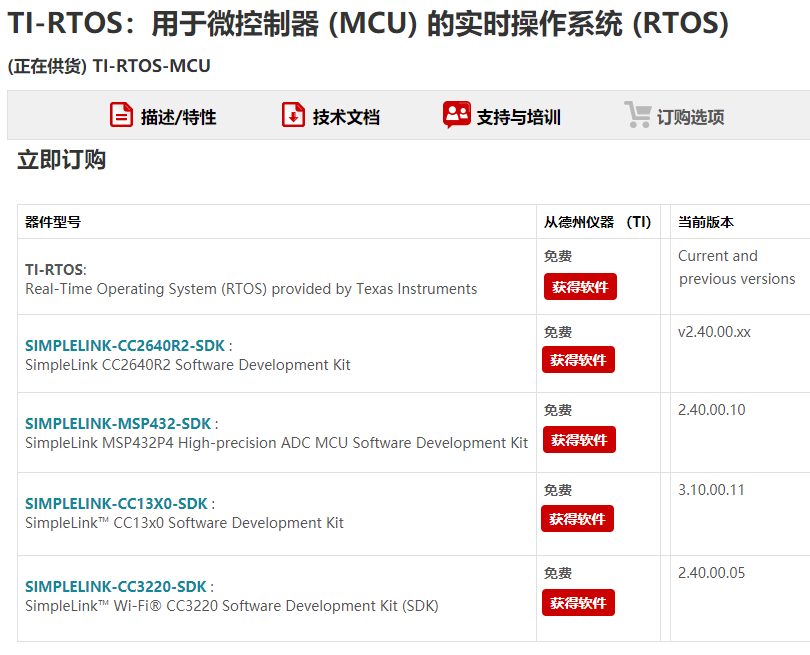The image size is (810, 655).
Task: Click the TI-RTOS part name text
Action: tap(54, 270)
